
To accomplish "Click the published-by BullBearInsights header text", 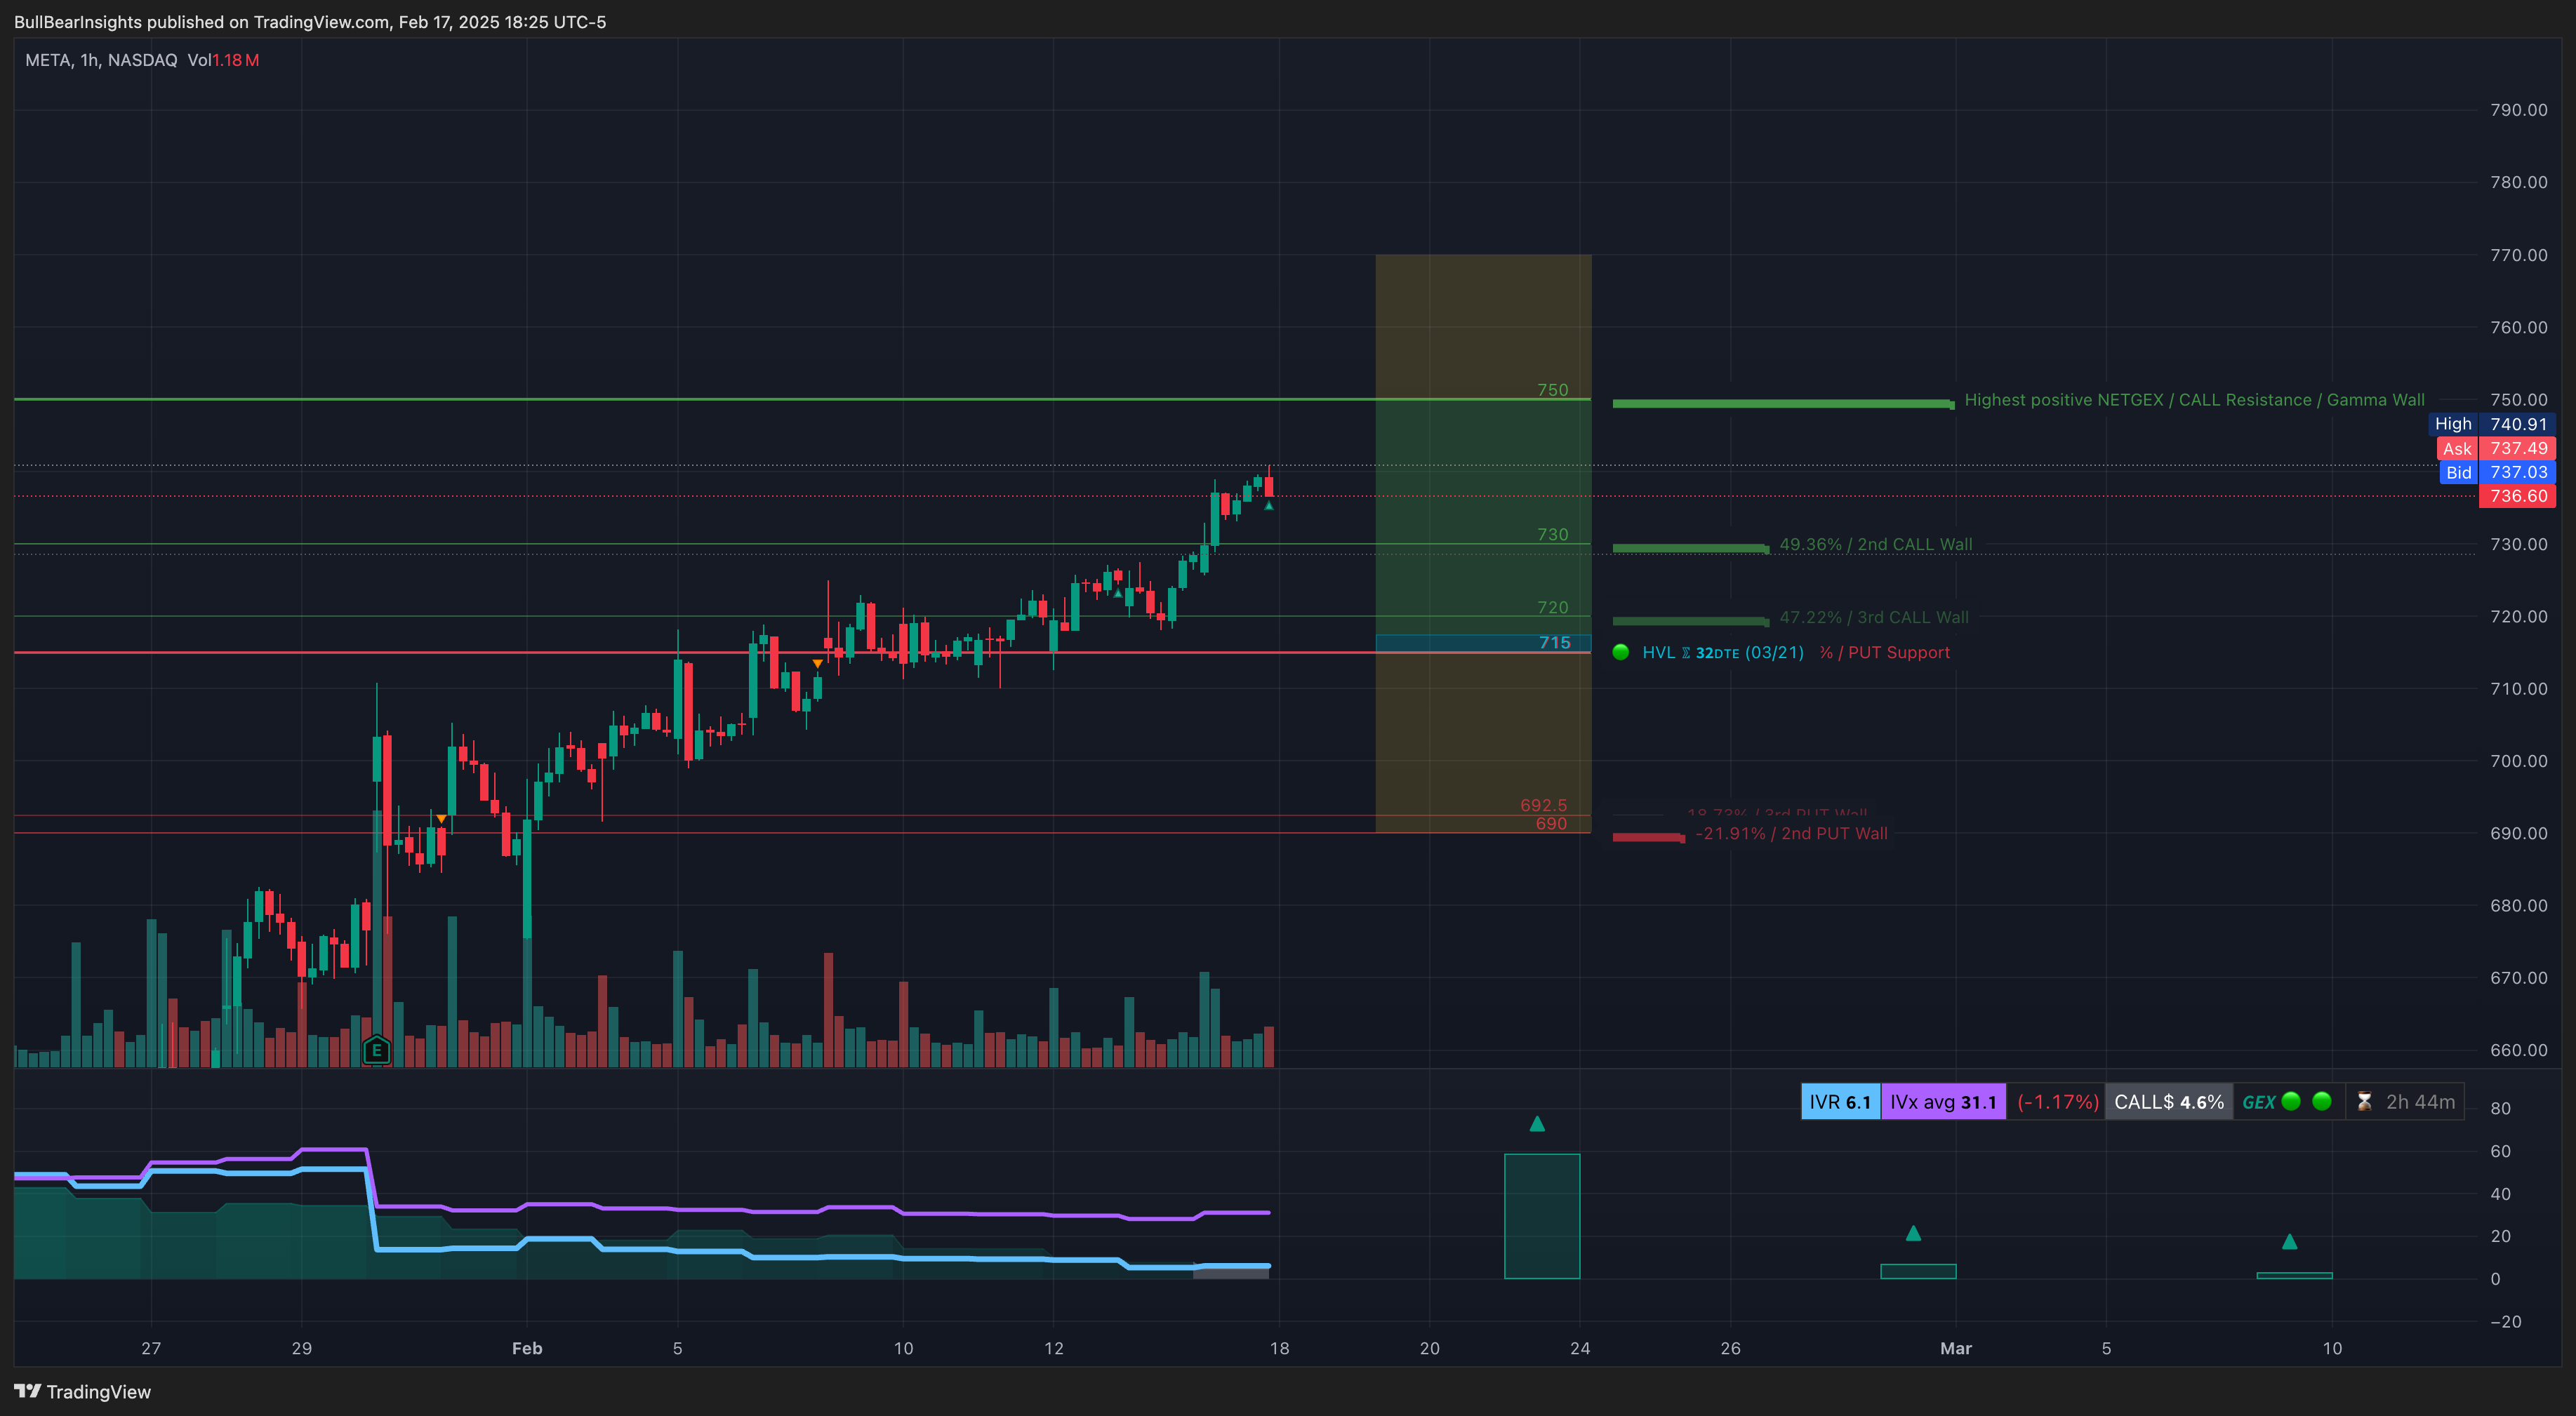I will click(x=310, y=22).
